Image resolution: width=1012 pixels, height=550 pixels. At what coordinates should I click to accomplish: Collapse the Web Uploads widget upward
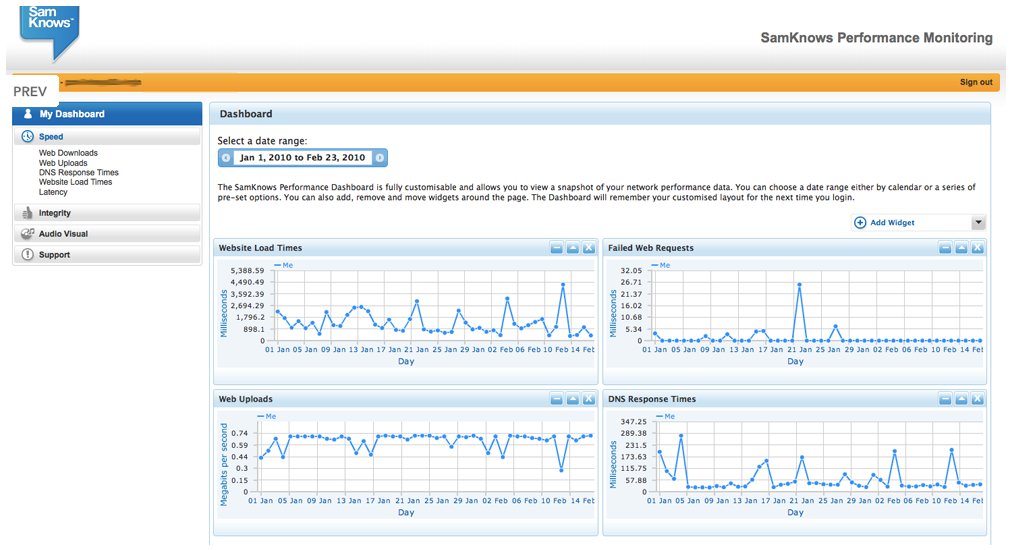coord(573,399)
